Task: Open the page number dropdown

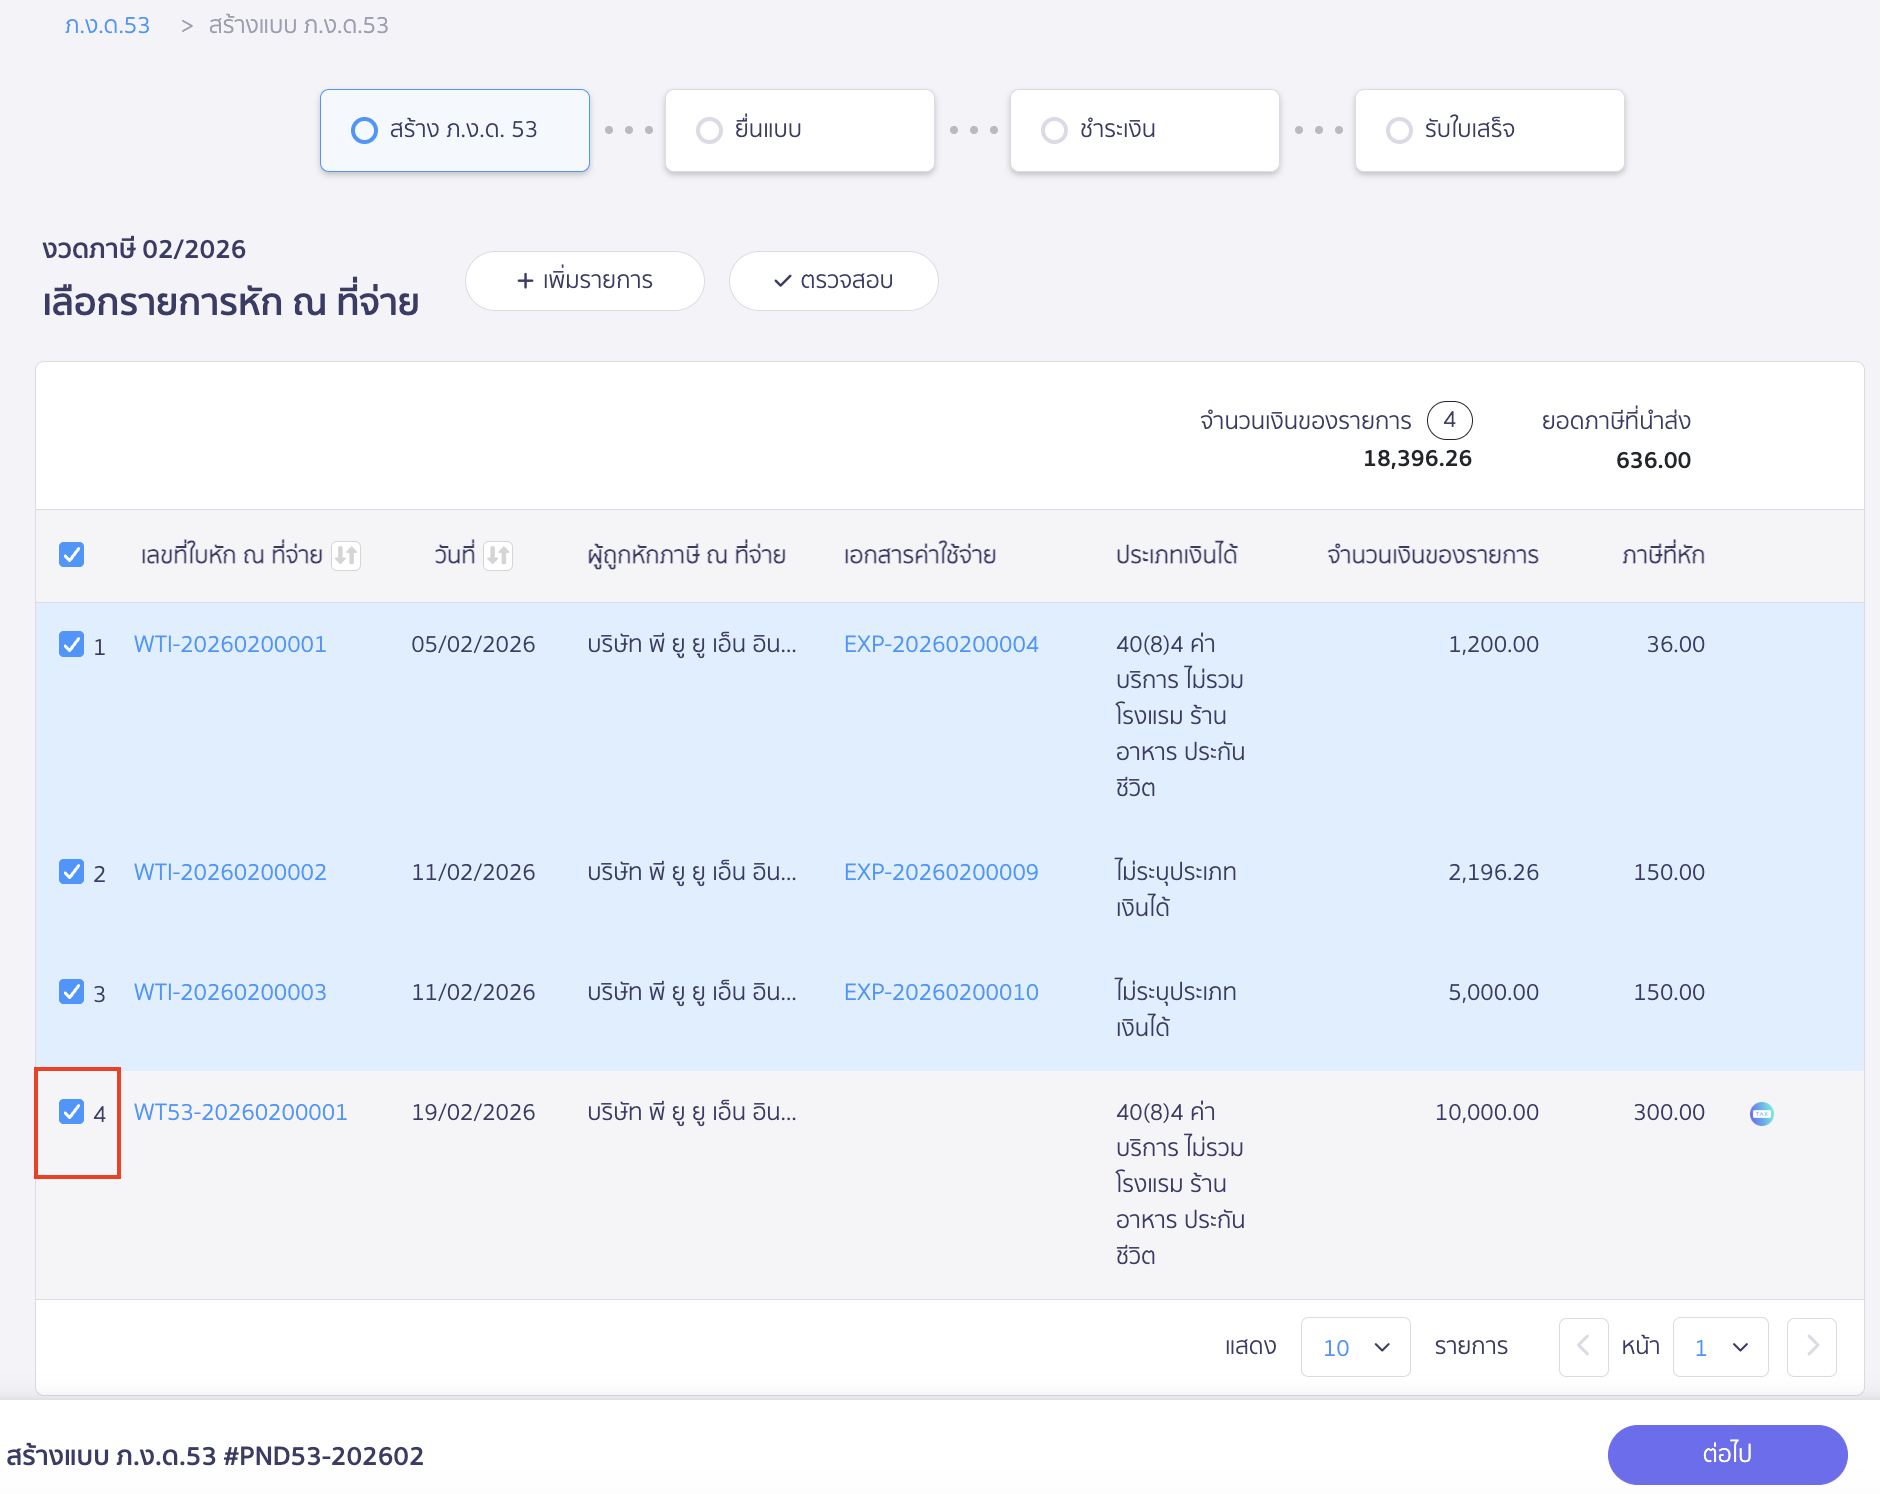Action: [x=1720, y=1347]
